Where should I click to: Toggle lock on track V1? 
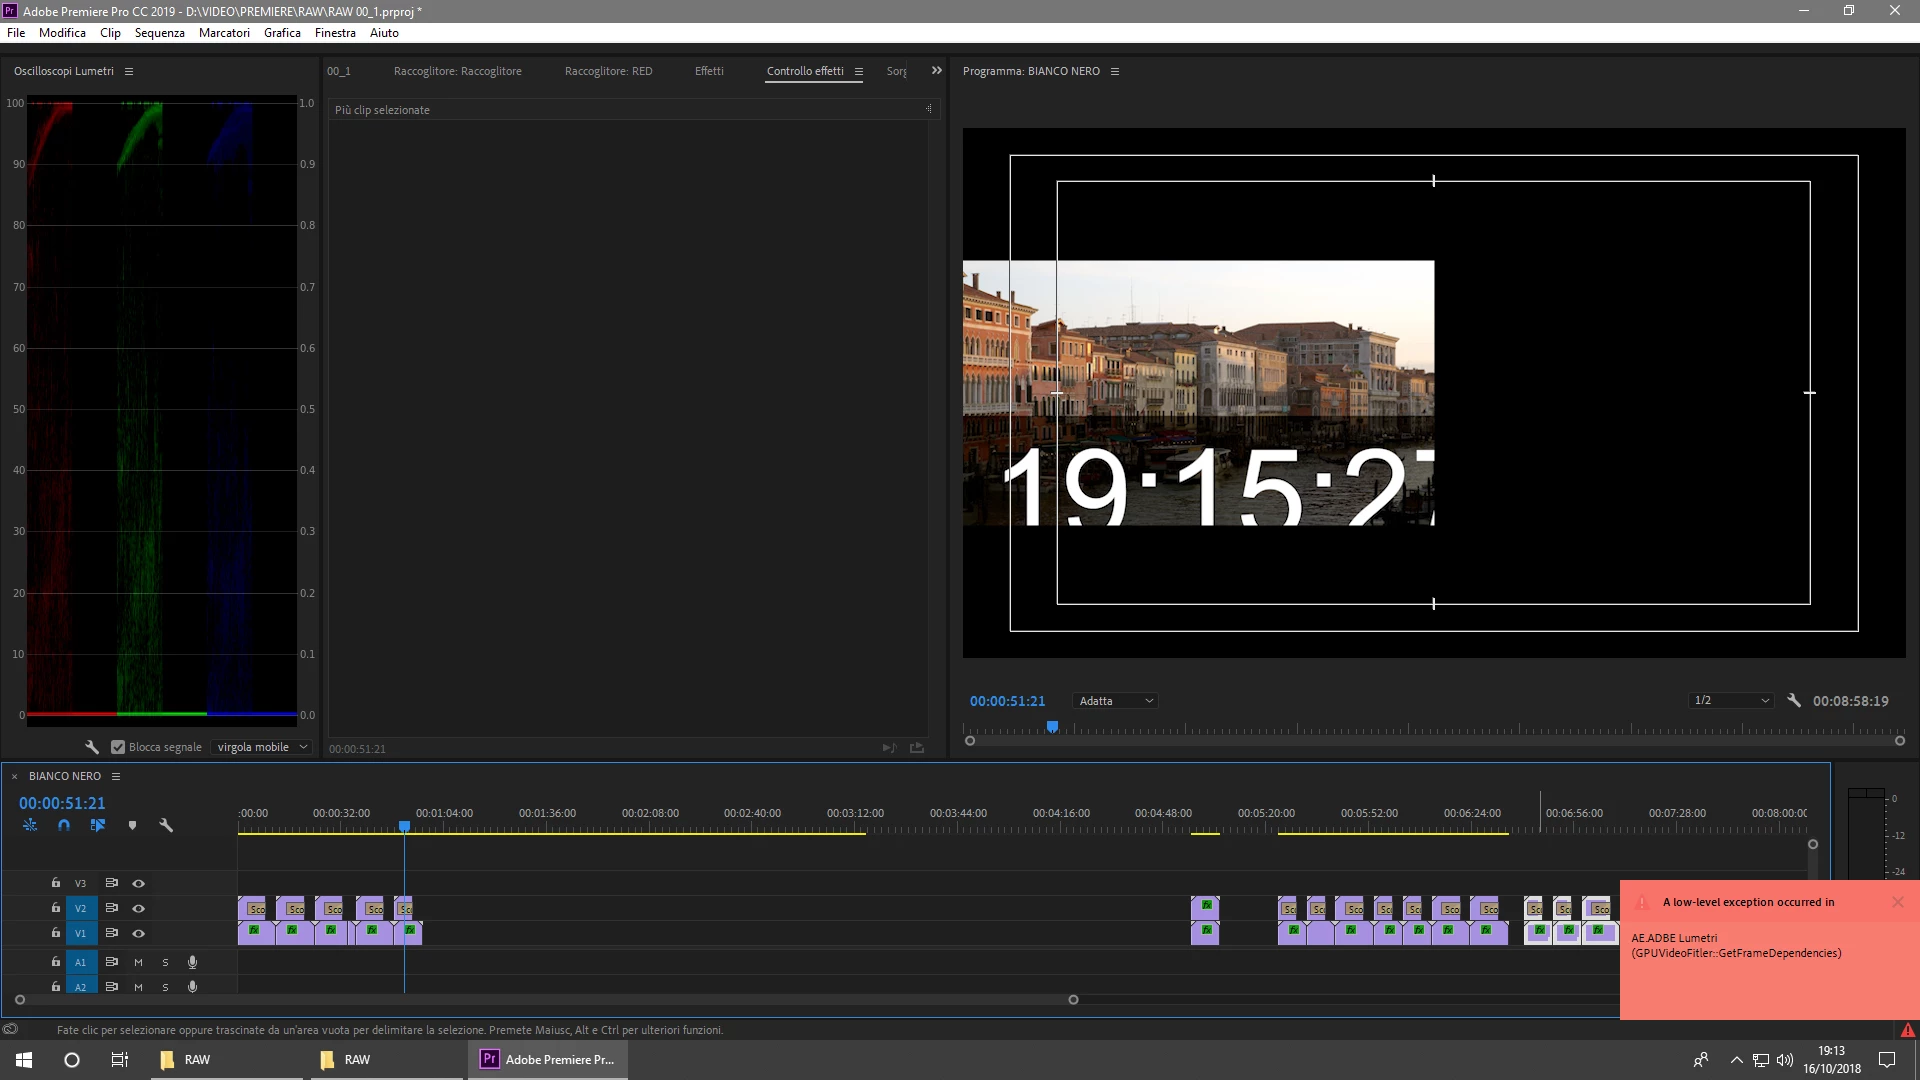pyautogui.click(x=56, y=933)
